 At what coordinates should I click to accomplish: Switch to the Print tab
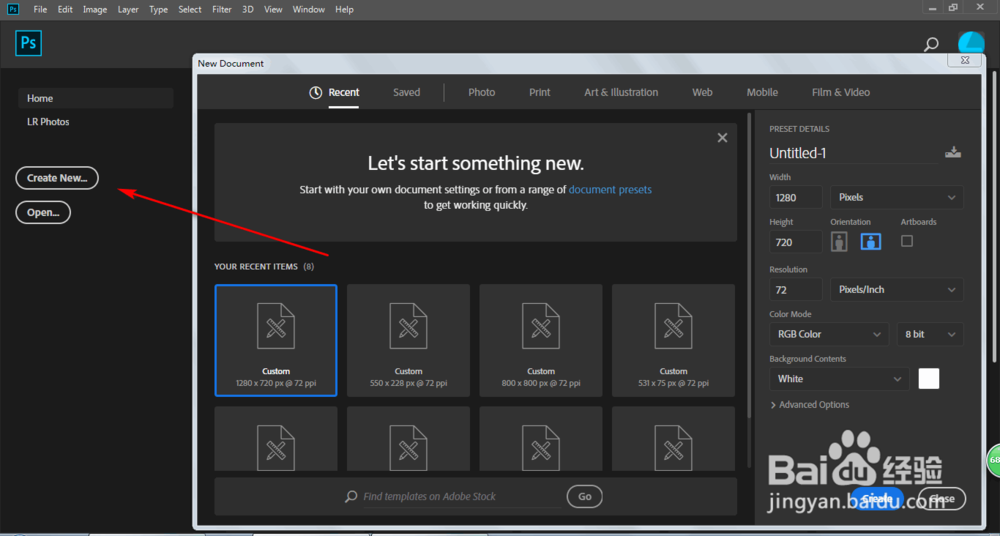pos(540,93)
